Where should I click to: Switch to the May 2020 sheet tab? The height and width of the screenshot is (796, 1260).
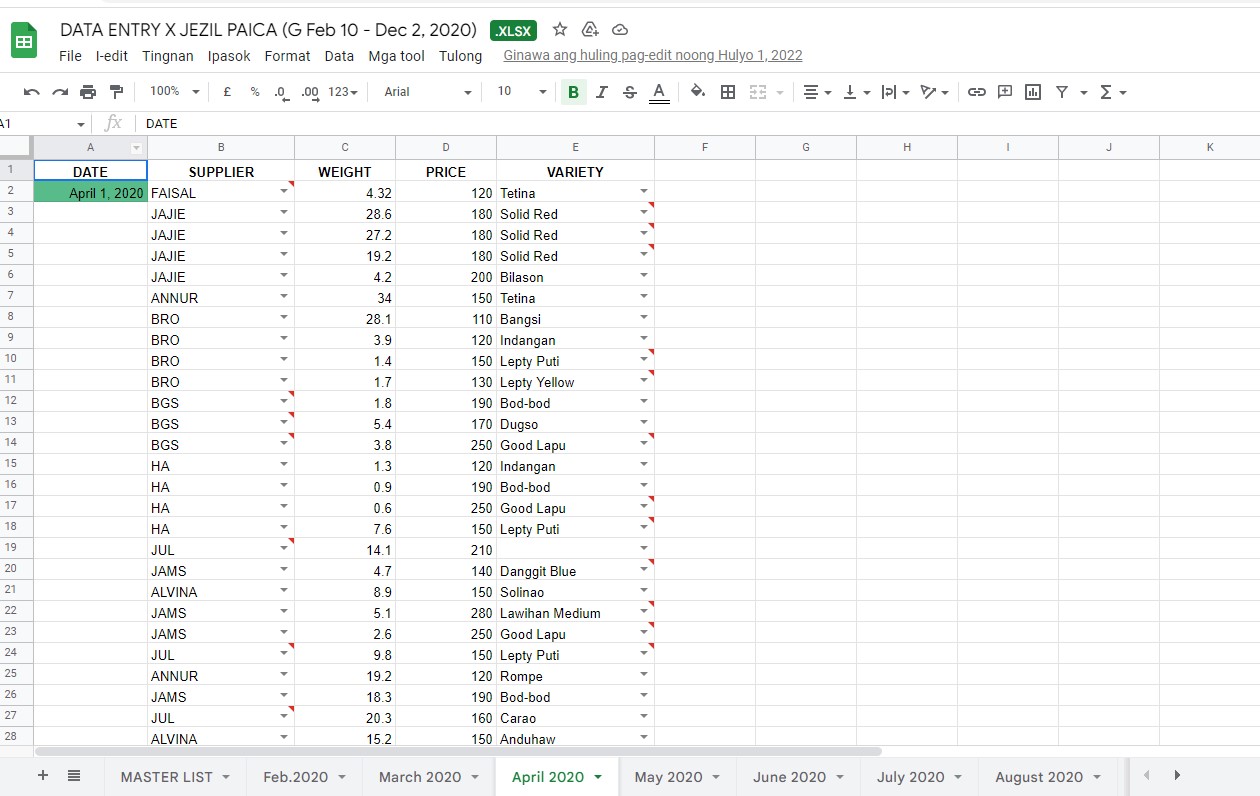click(677, 777)
